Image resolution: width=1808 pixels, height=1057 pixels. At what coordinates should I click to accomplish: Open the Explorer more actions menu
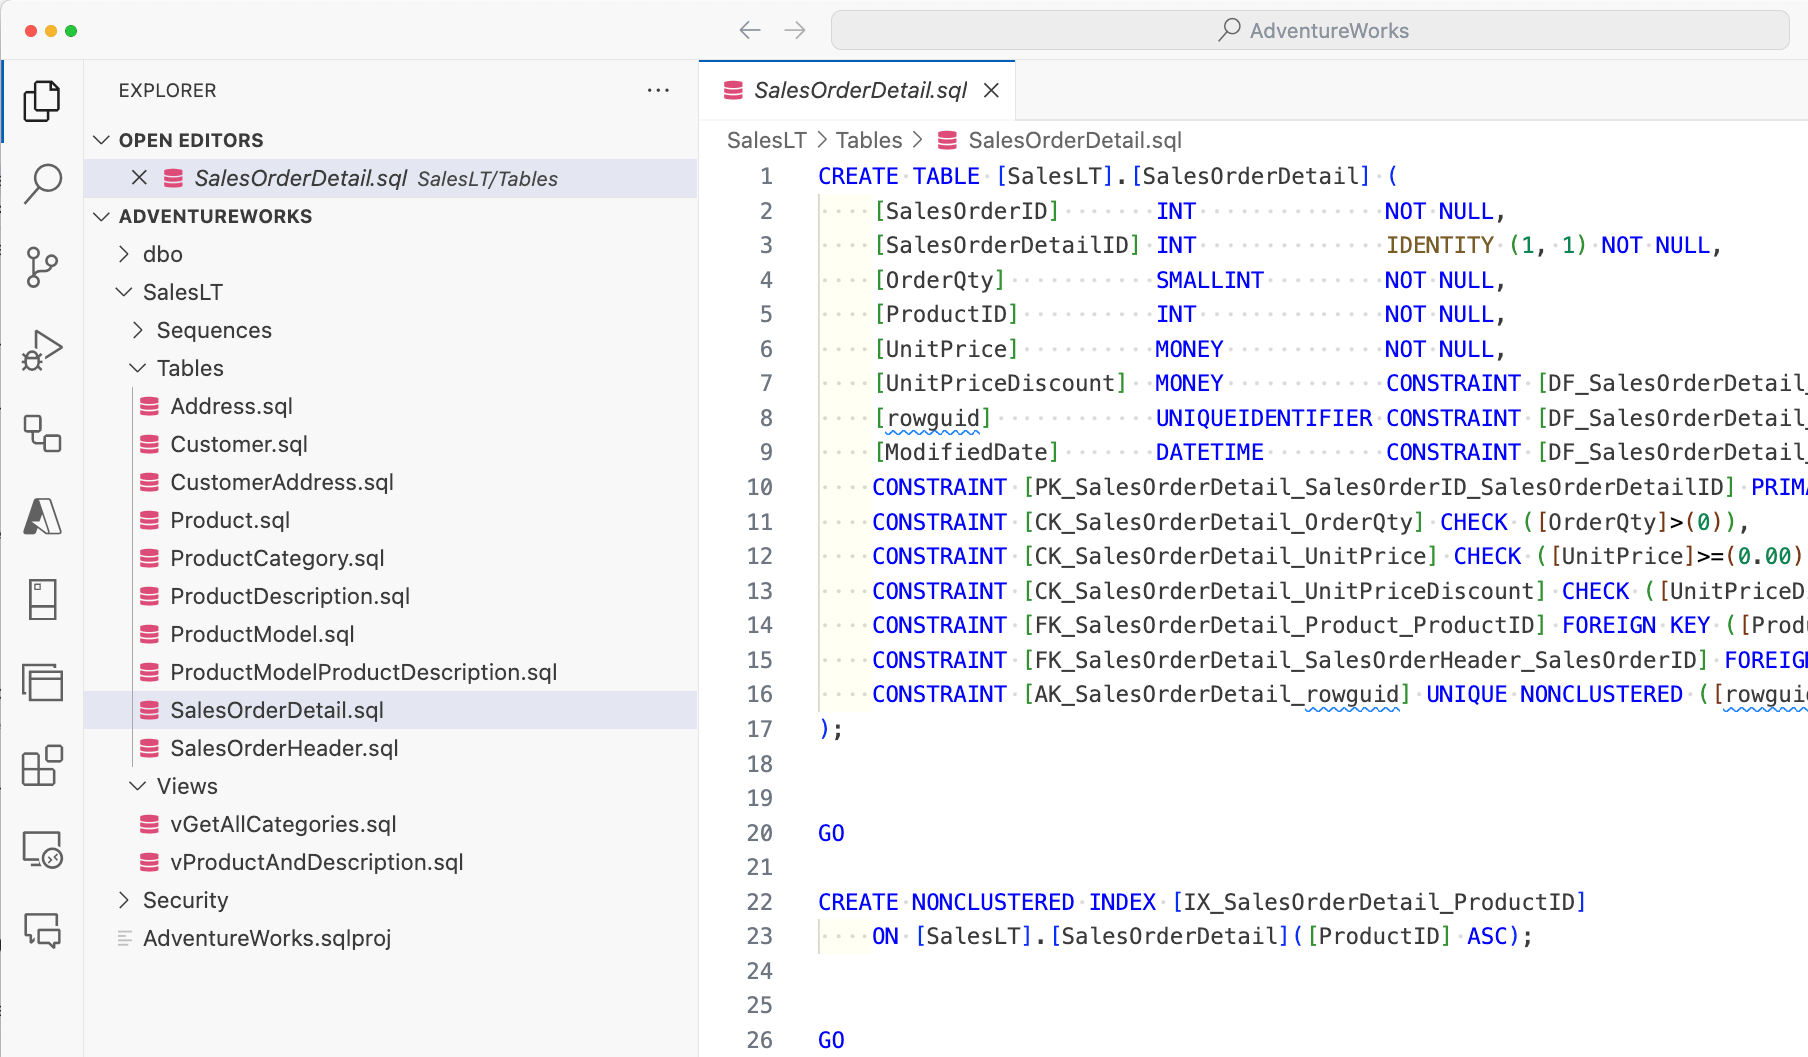point(658,90)
